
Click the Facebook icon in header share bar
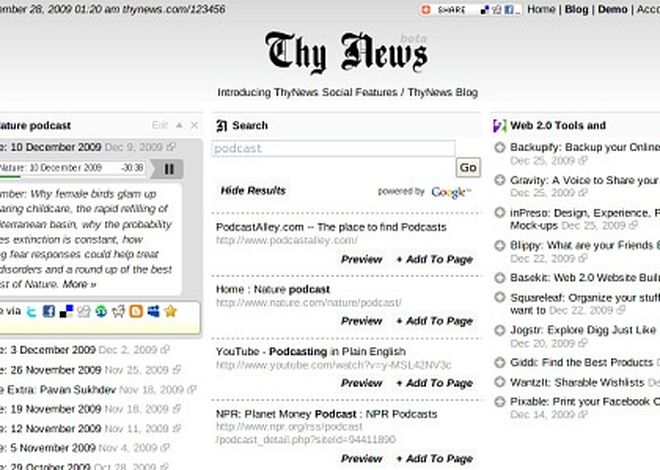(509, 10)
